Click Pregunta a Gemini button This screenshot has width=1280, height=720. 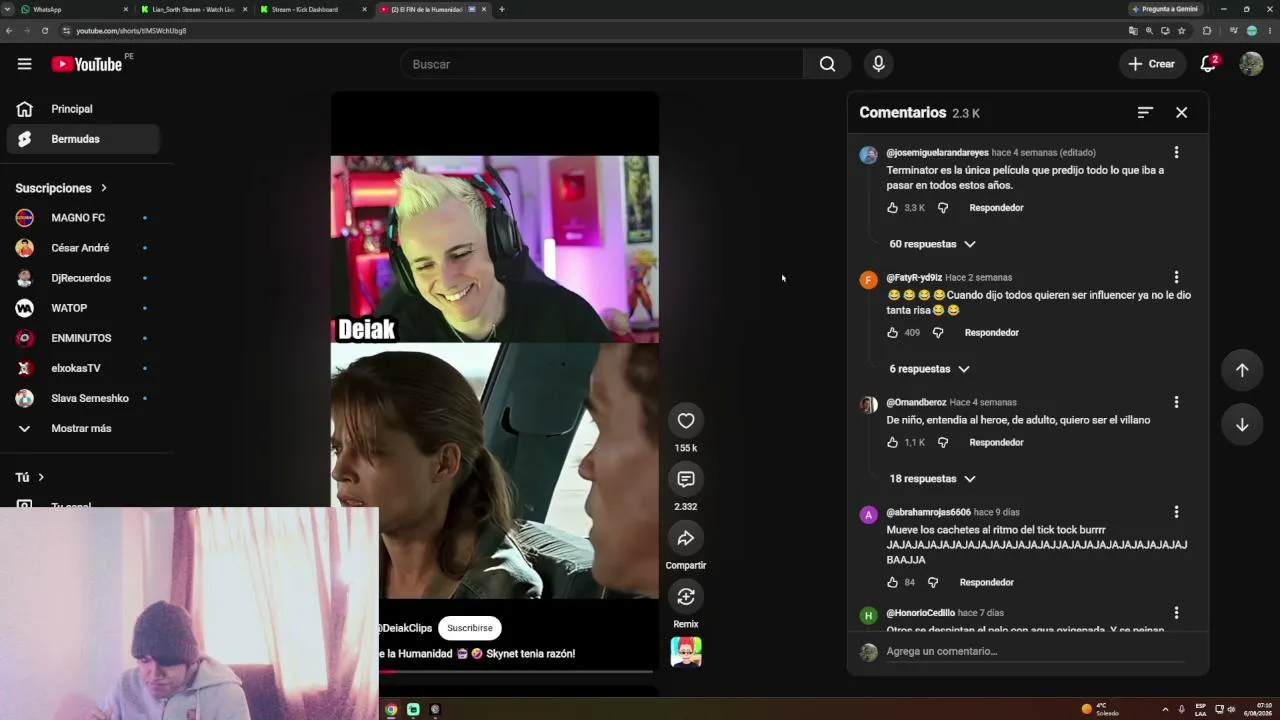click(1165, 9)
